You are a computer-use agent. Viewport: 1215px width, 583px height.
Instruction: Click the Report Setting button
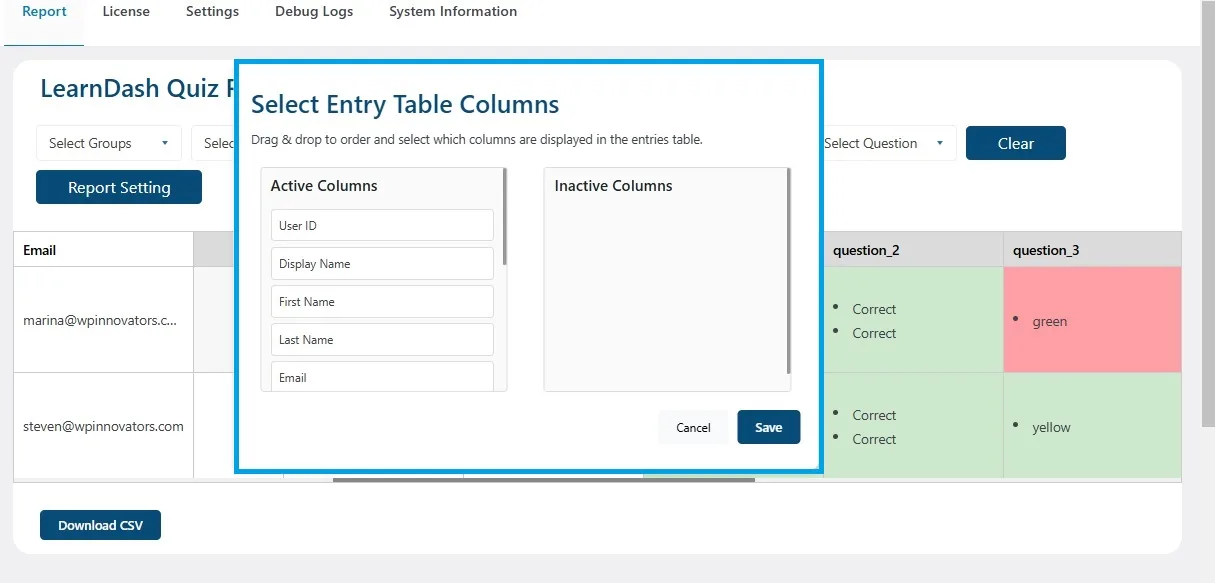click(x=118, y=187)
